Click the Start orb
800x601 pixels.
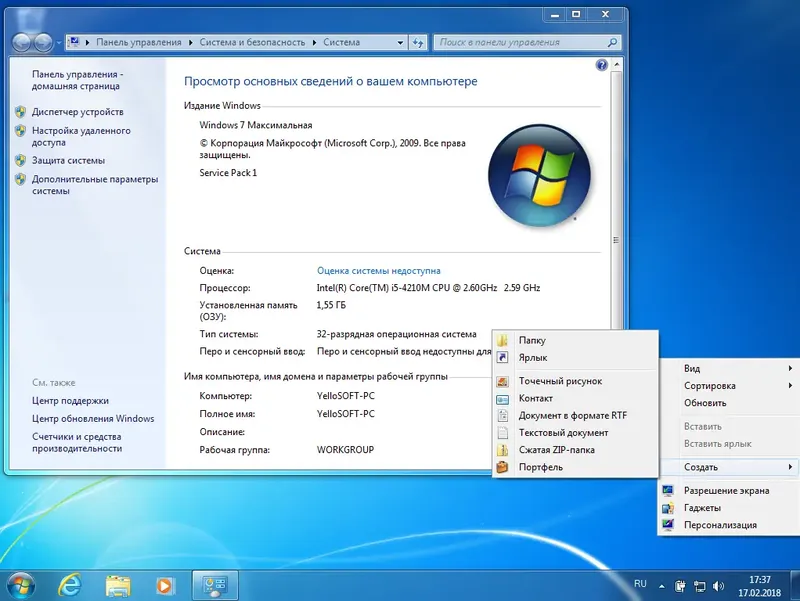pyautogui.click(x=22, y=585)
